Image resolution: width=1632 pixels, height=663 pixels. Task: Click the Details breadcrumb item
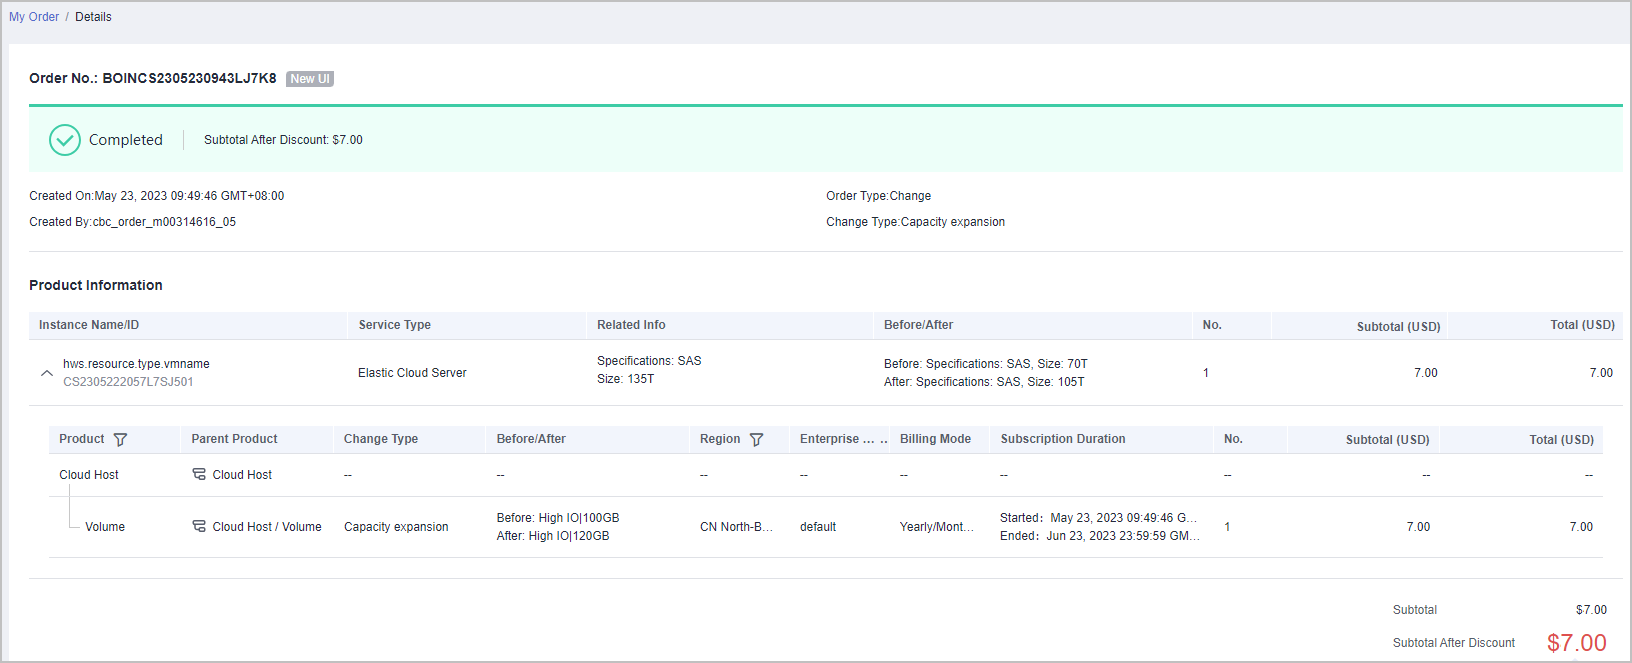[93, 17]
